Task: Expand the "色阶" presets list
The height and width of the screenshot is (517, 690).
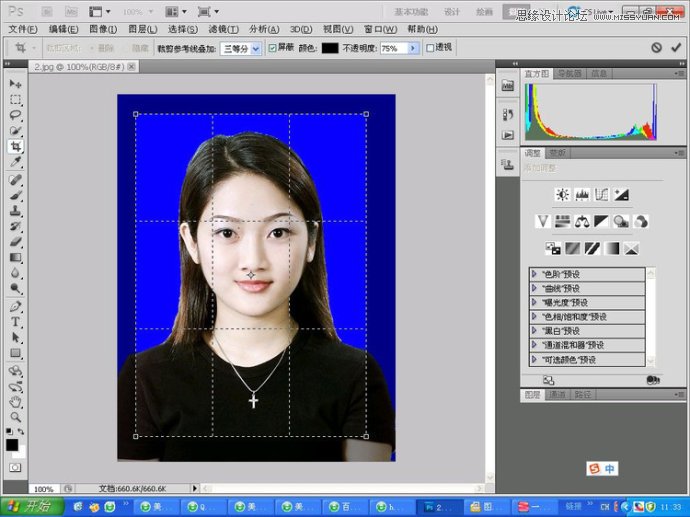Action: (x=535, y=274)
